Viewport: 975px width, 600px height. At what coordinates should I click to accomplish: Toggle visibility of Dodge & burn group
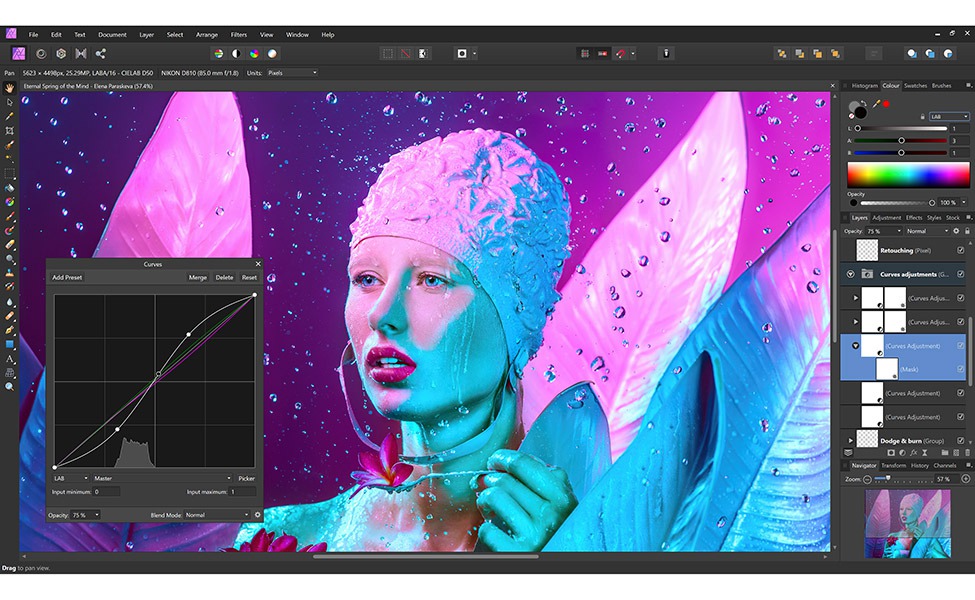(x=961, y=441)
